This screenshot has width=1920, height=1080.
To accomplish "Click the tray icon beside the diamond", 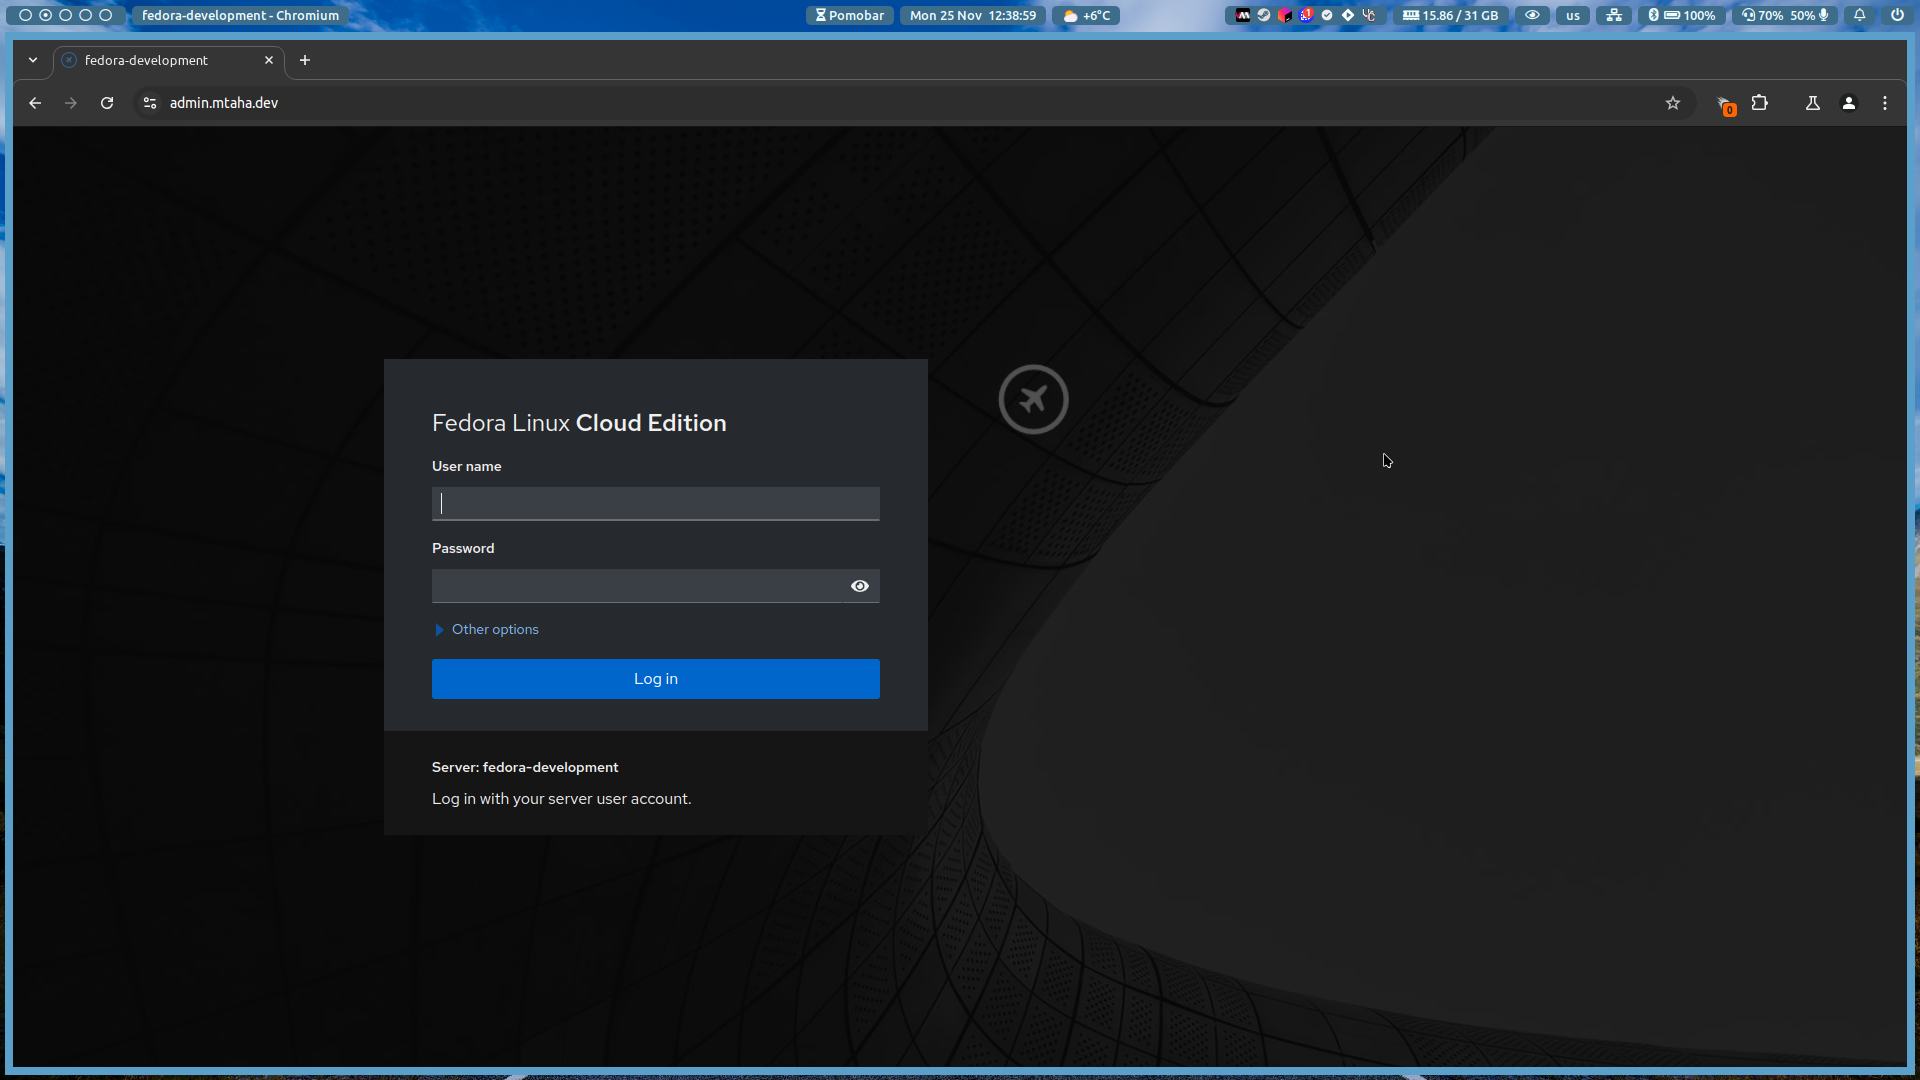I will click(x=1369, y=15).
